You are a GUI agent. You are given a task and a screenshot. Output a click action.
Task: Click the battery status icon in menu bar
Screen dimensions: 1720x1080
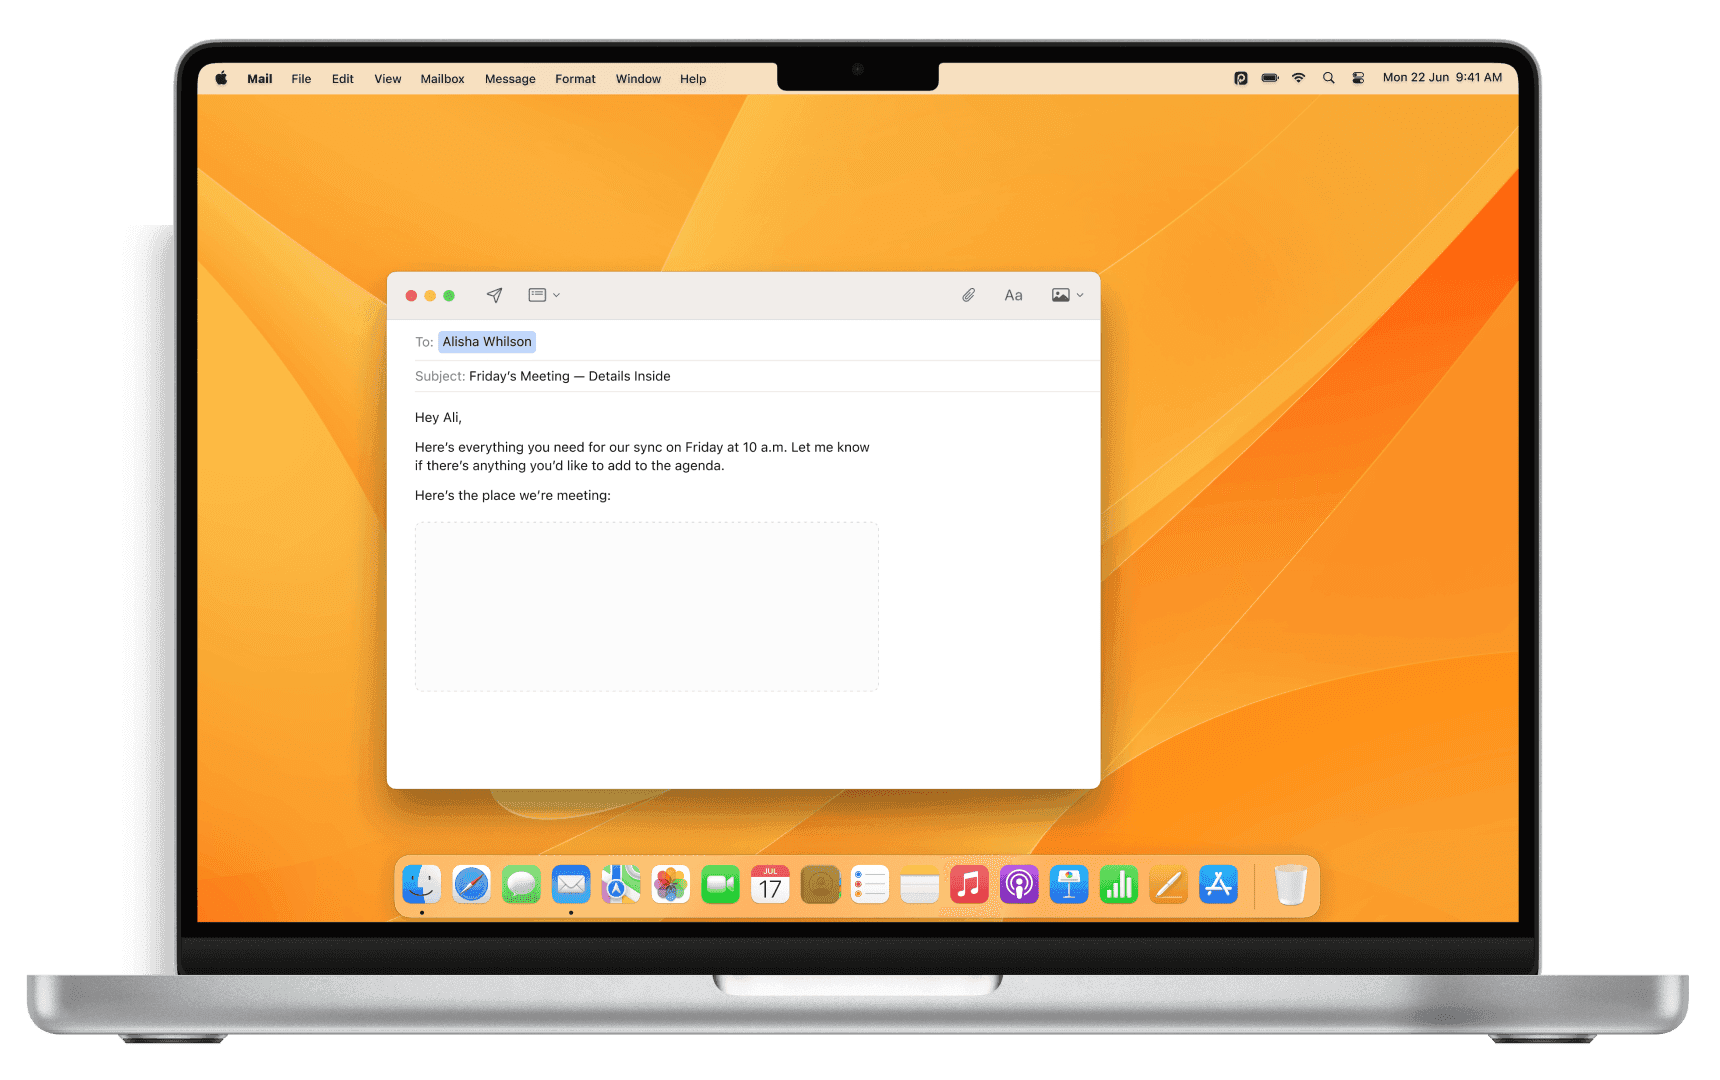[1270, 78]
